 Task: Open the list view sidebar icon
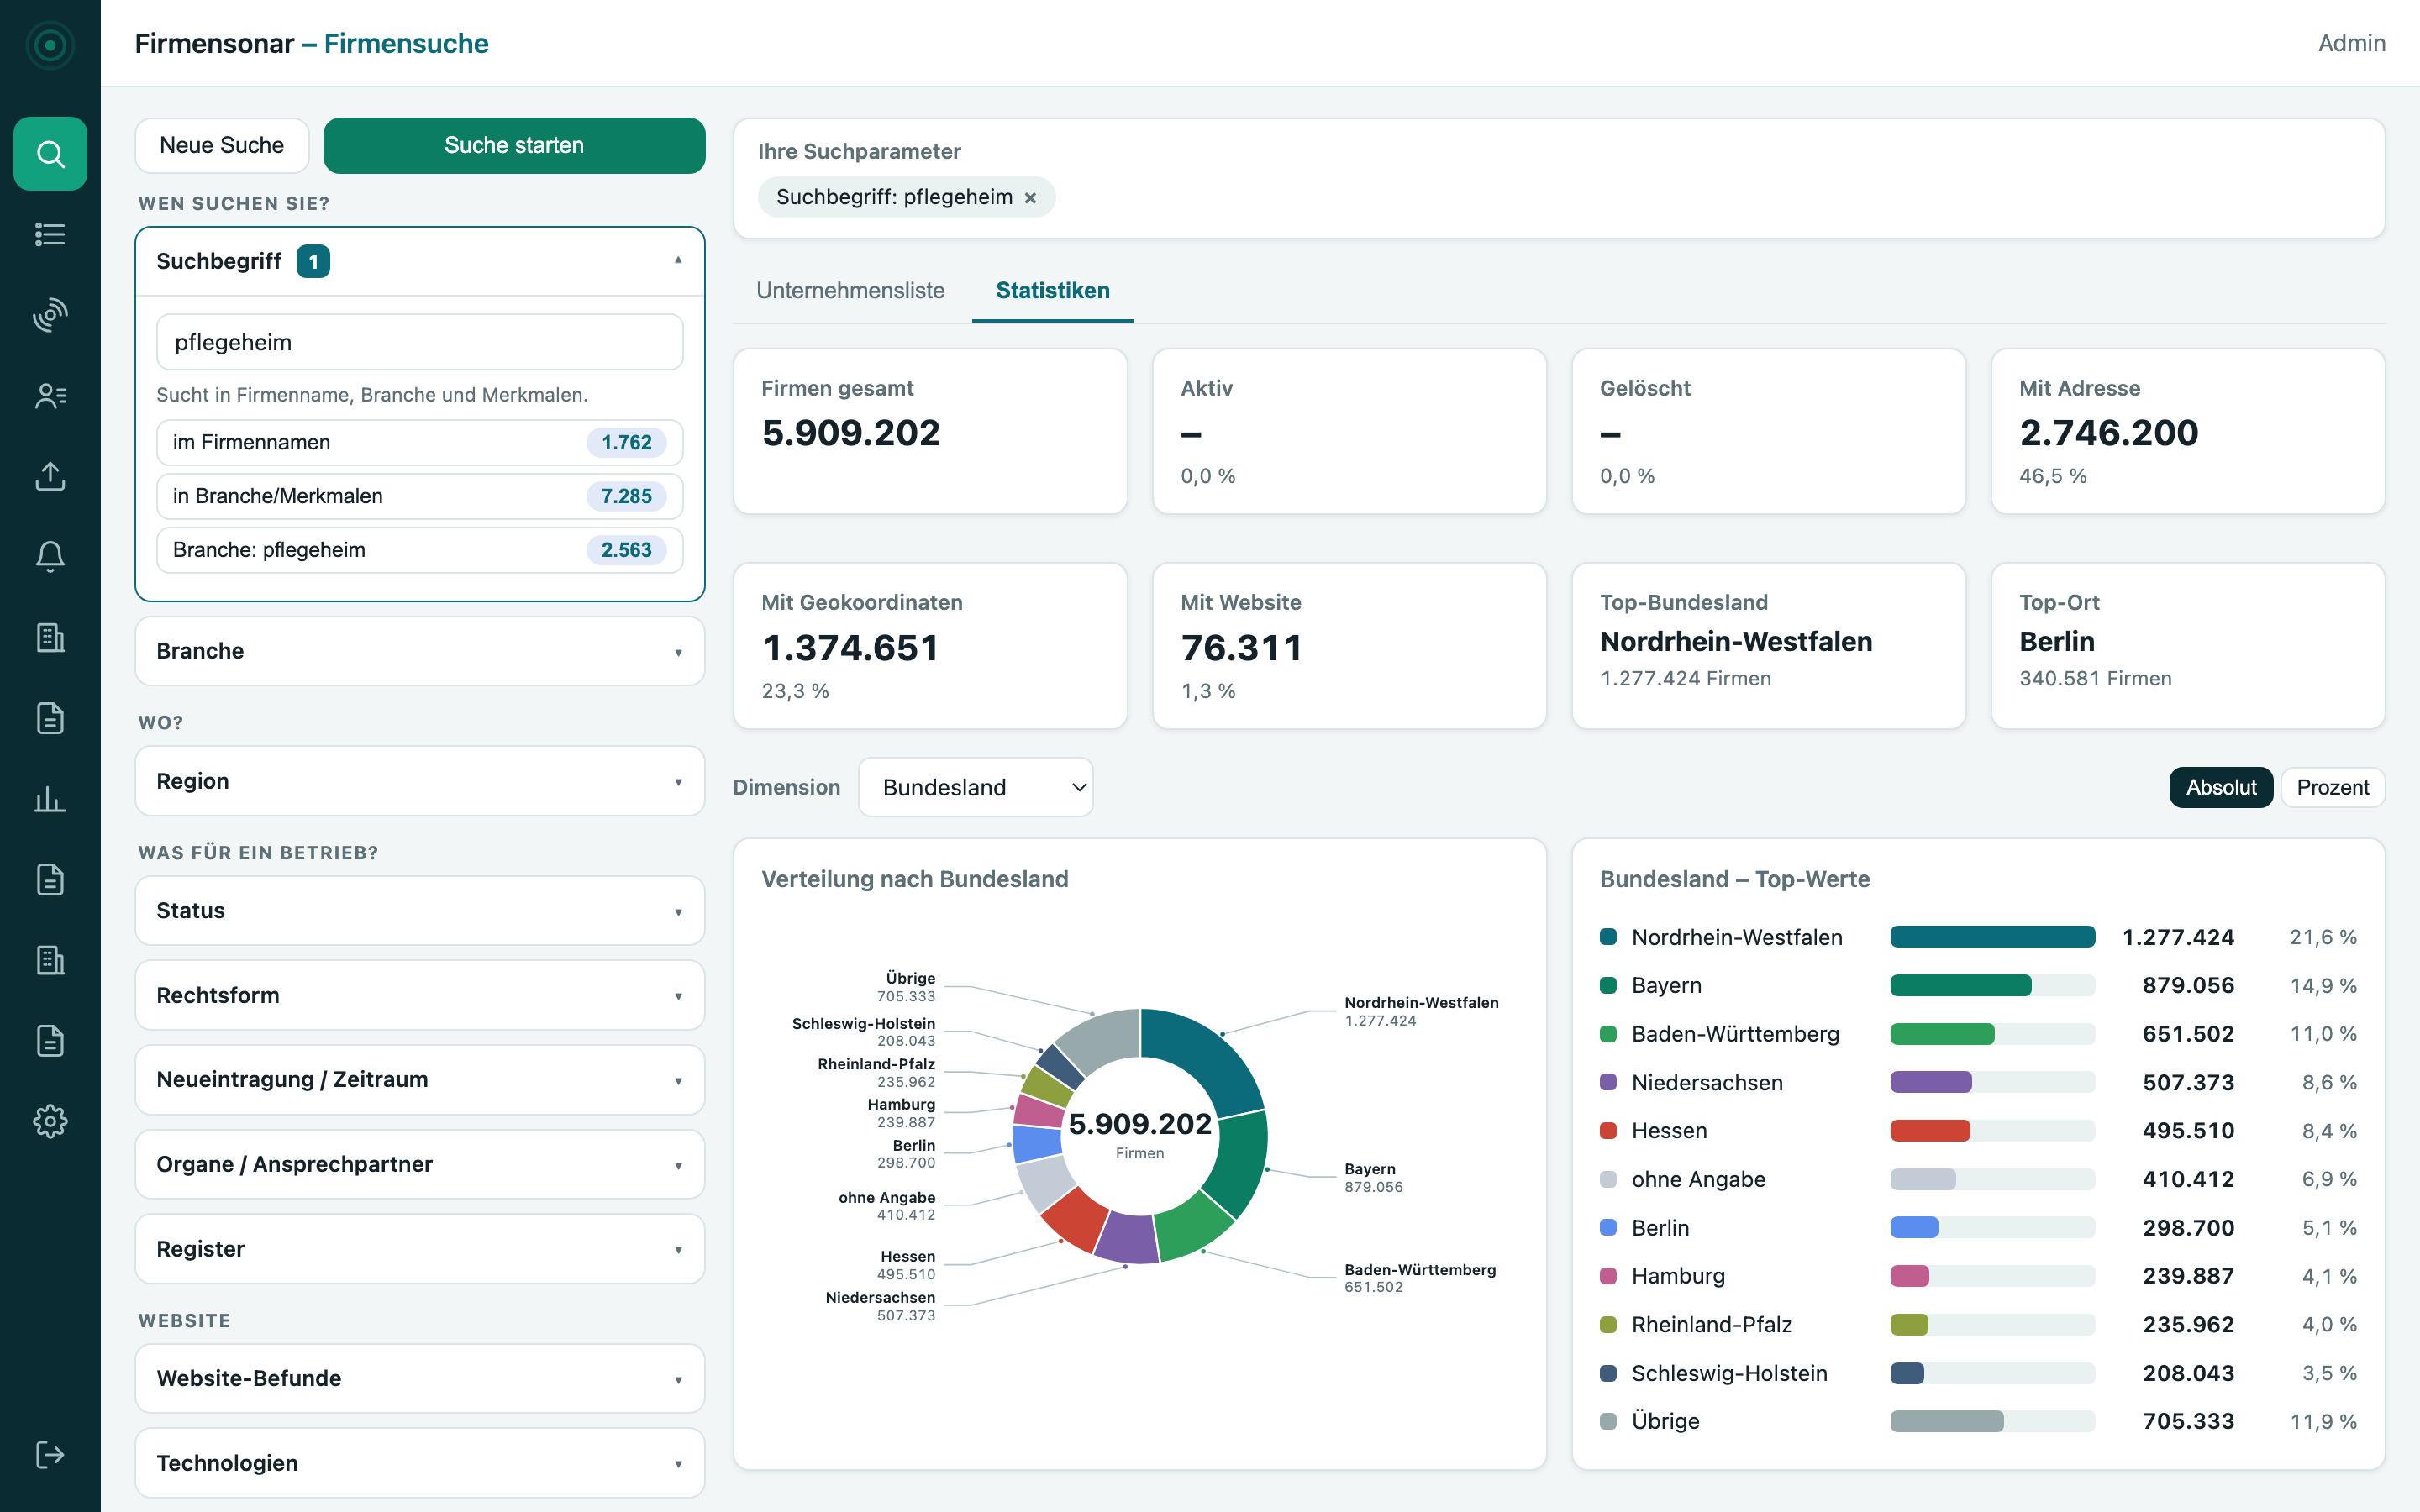[x=50, y=234]
